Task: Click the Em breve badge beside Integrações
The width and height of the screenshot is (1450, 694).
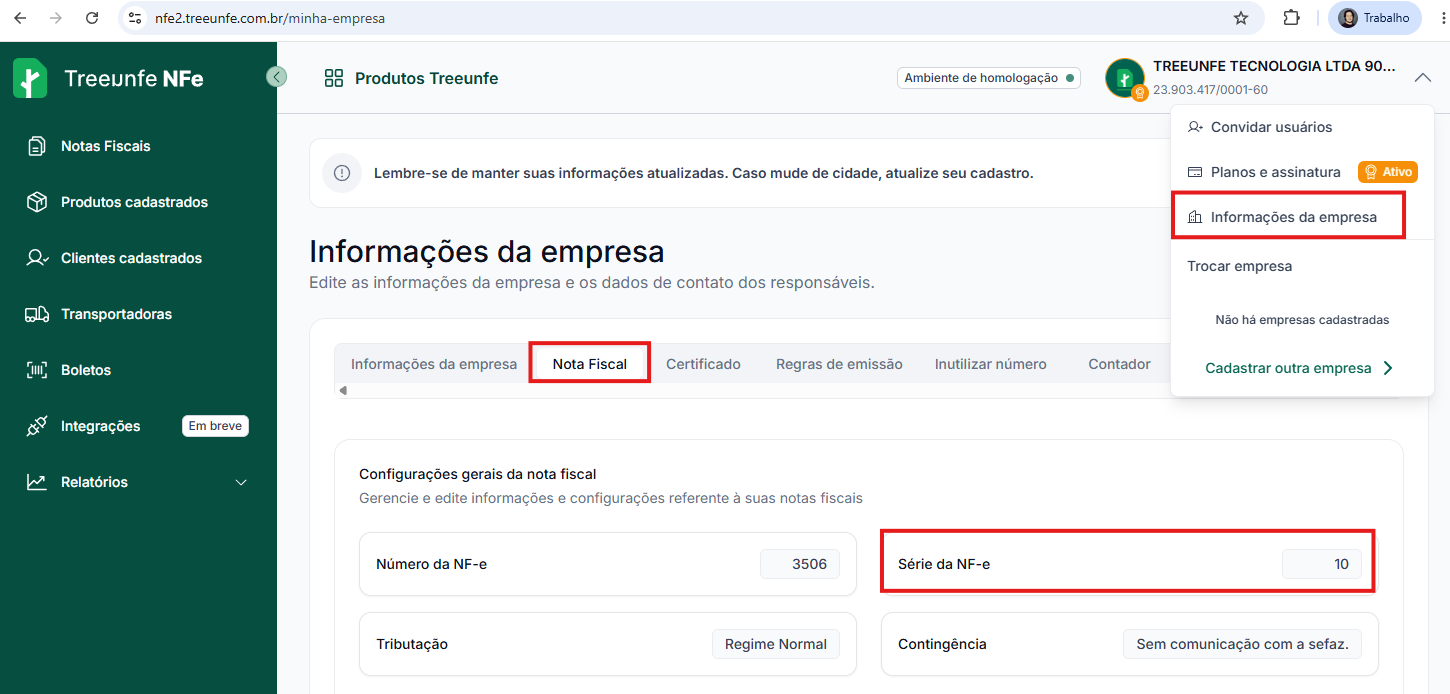Action: tap(215, 426)
